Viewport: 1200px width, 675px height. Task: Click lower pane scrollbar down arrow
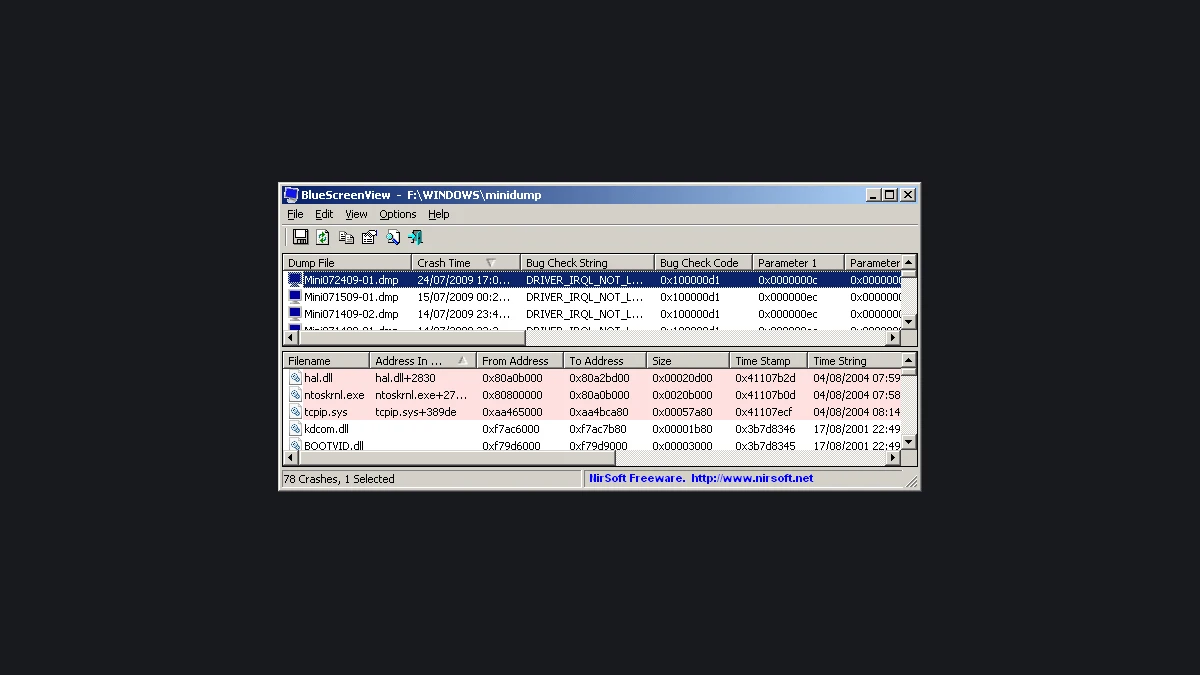[x=909, y=443]
